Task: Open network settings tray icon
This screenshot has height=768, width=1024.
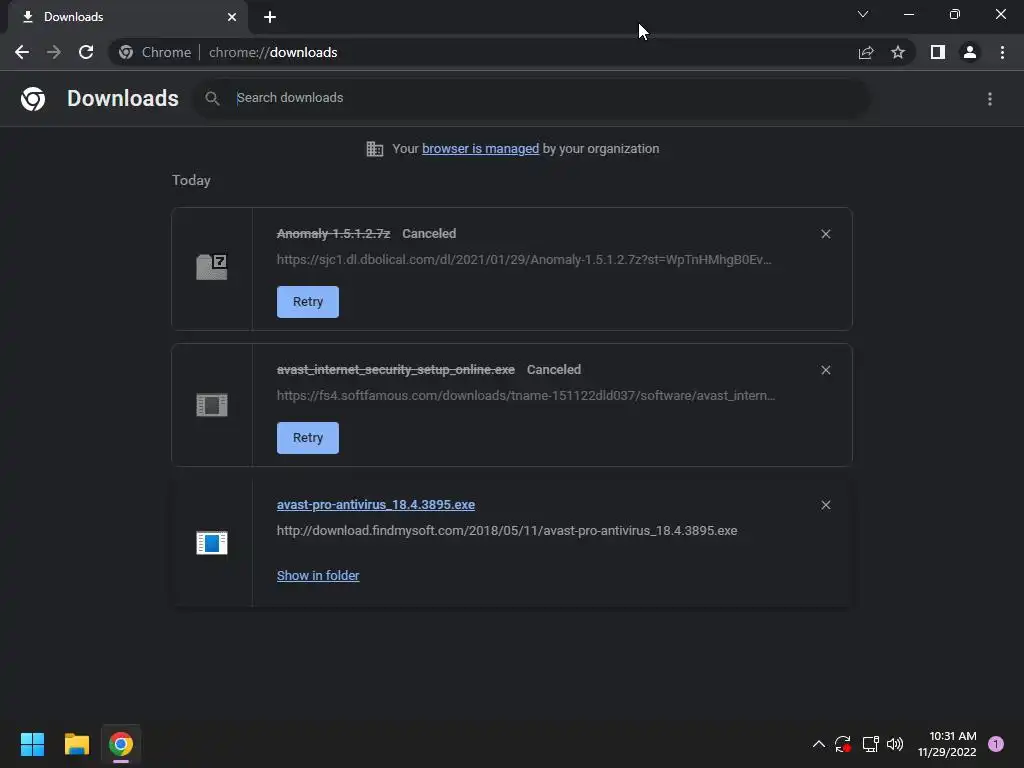Action: (x=870, y=744)
